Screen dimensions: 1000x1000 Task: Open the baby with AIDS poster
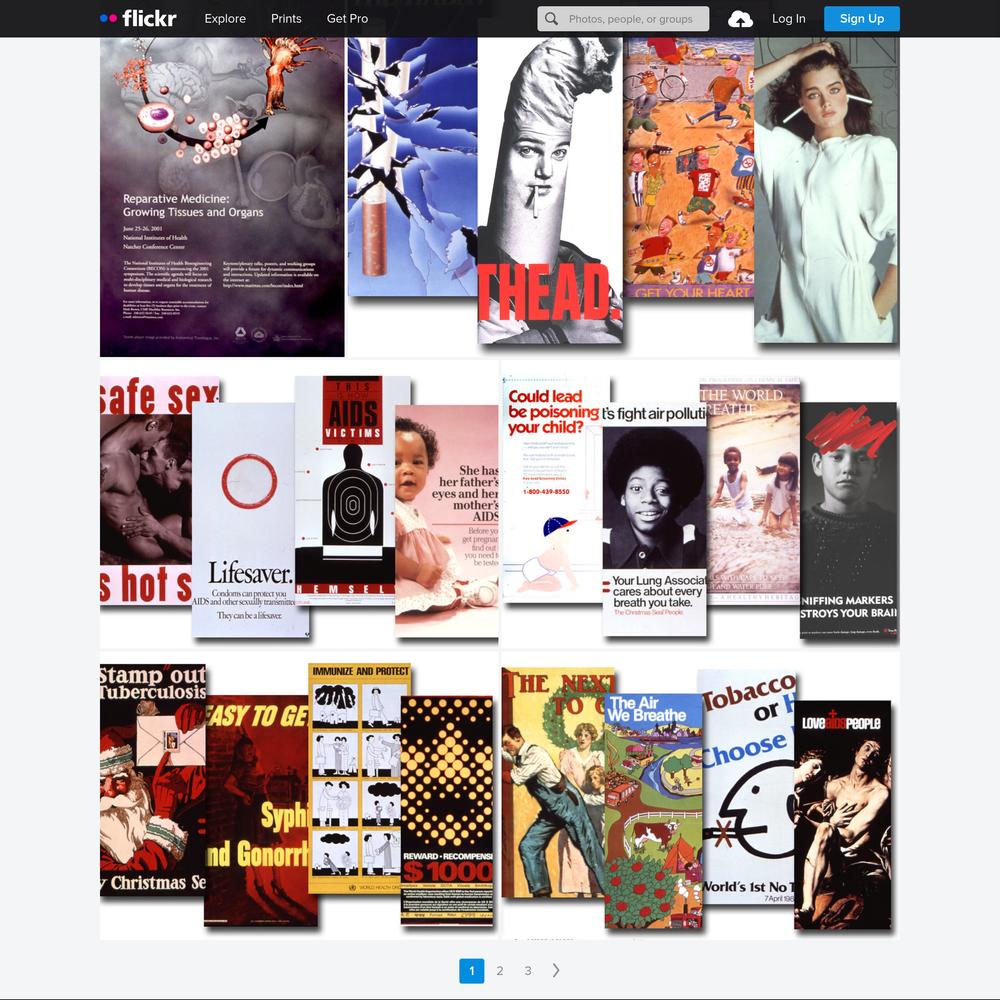tap(446, 520)
